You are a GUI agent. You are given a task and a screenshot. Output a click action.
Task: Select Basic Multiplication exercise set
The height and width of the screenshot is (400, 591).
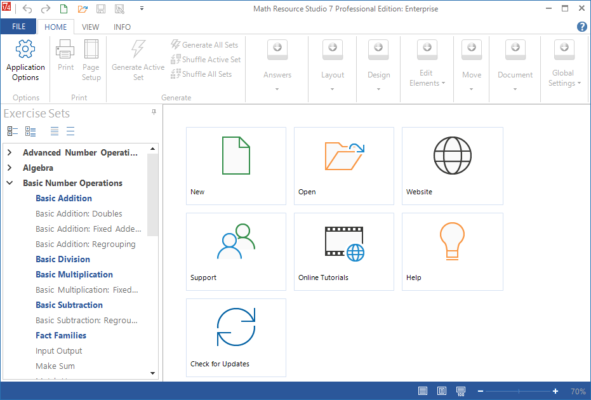[x=74, y=274]
